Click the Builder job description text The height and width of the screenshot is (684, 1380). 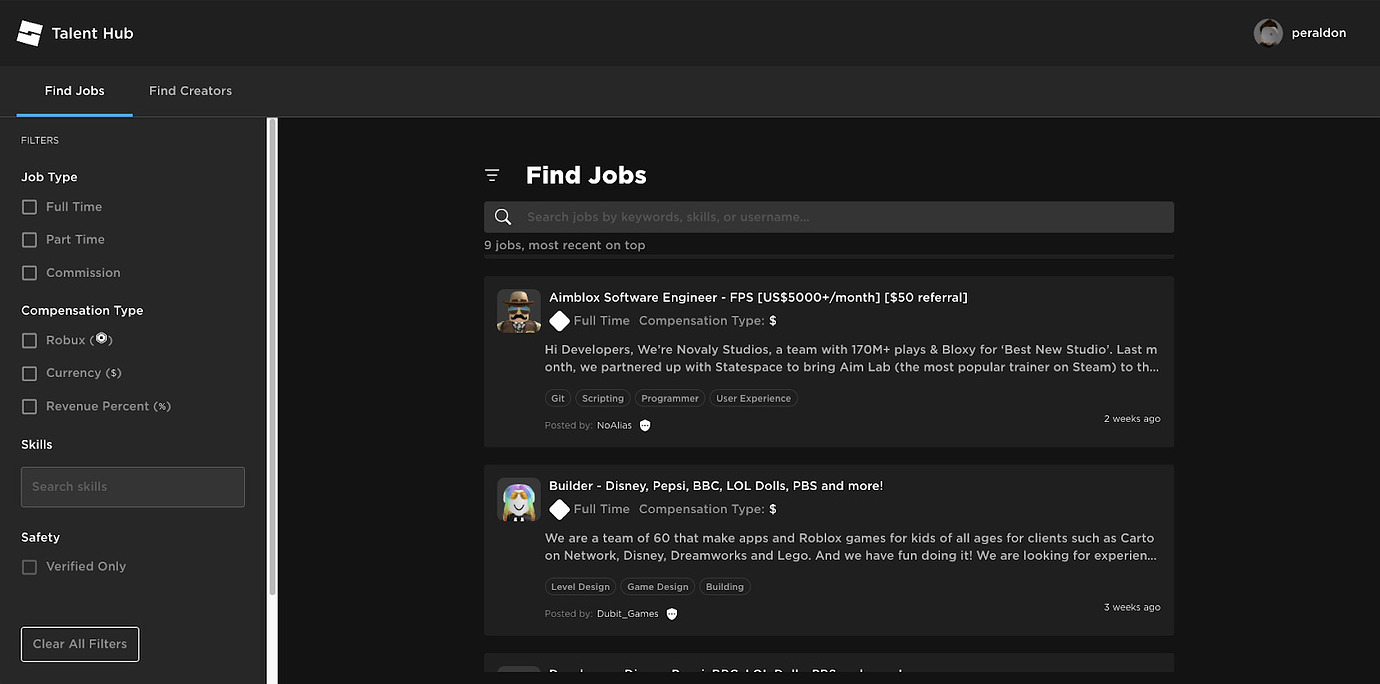pyautogui.click(x=852, y=547)
